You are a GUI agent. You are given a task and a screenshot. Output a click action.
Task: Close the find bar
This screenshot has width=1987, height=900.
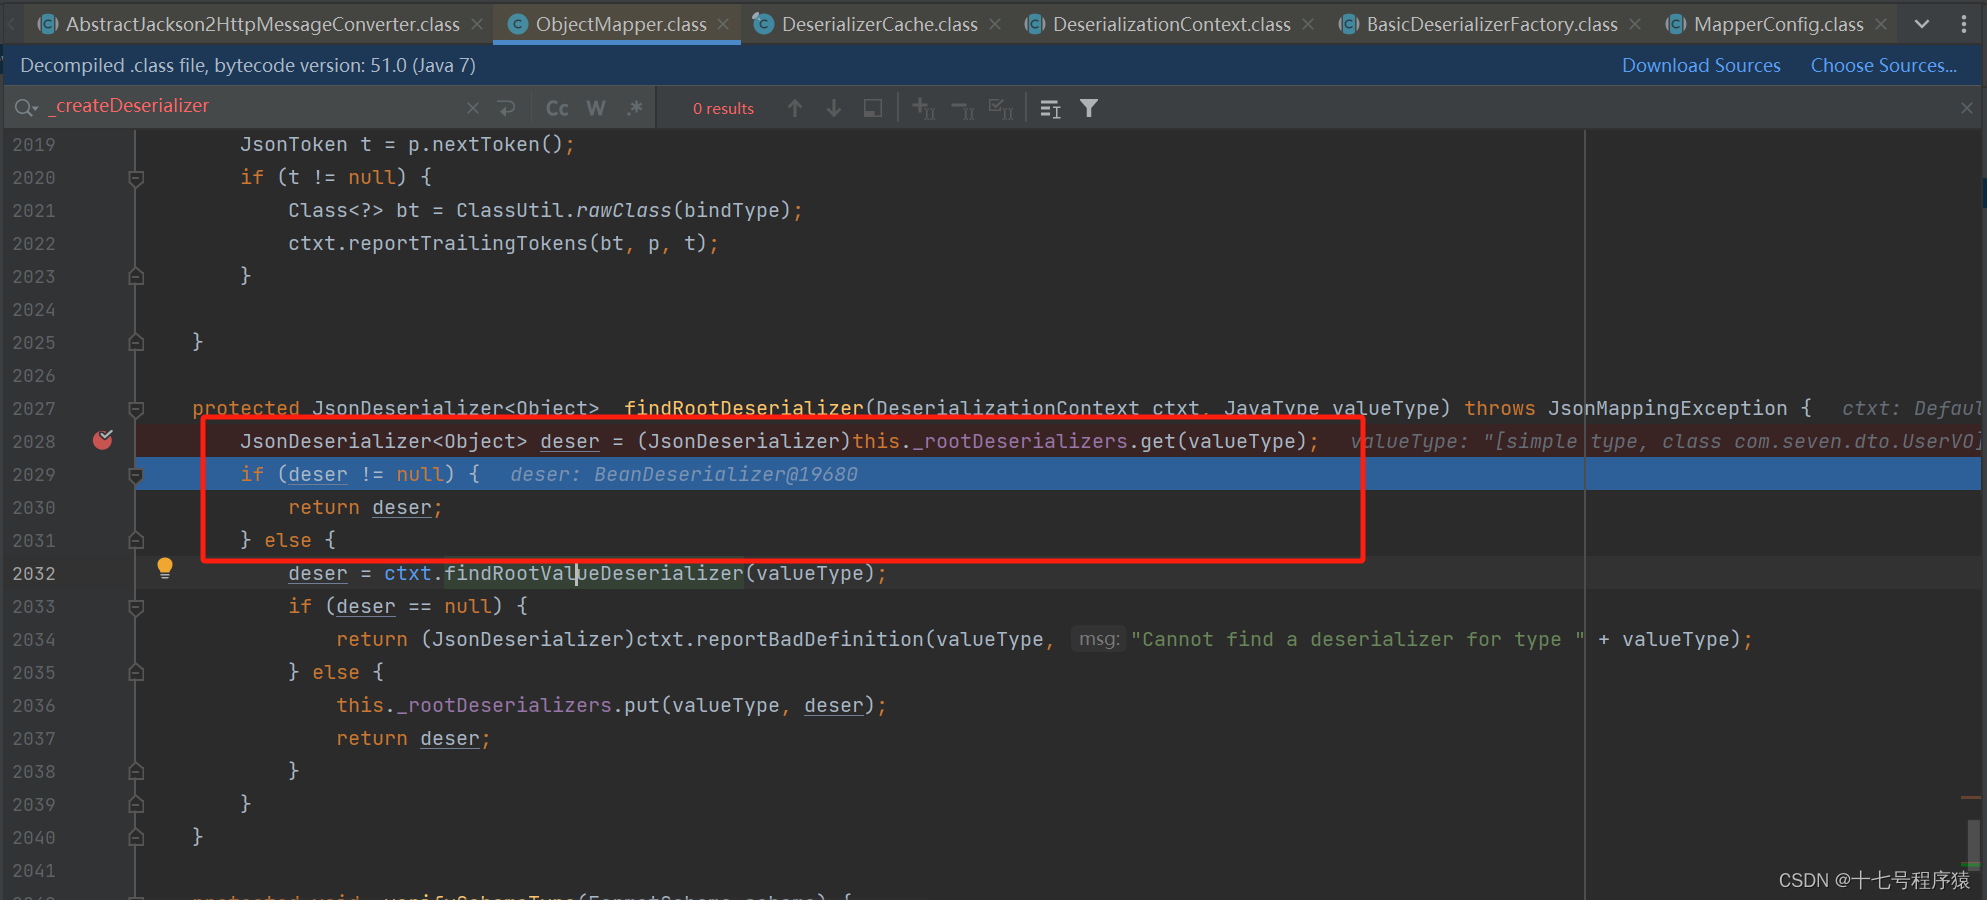pos(1967,108)
